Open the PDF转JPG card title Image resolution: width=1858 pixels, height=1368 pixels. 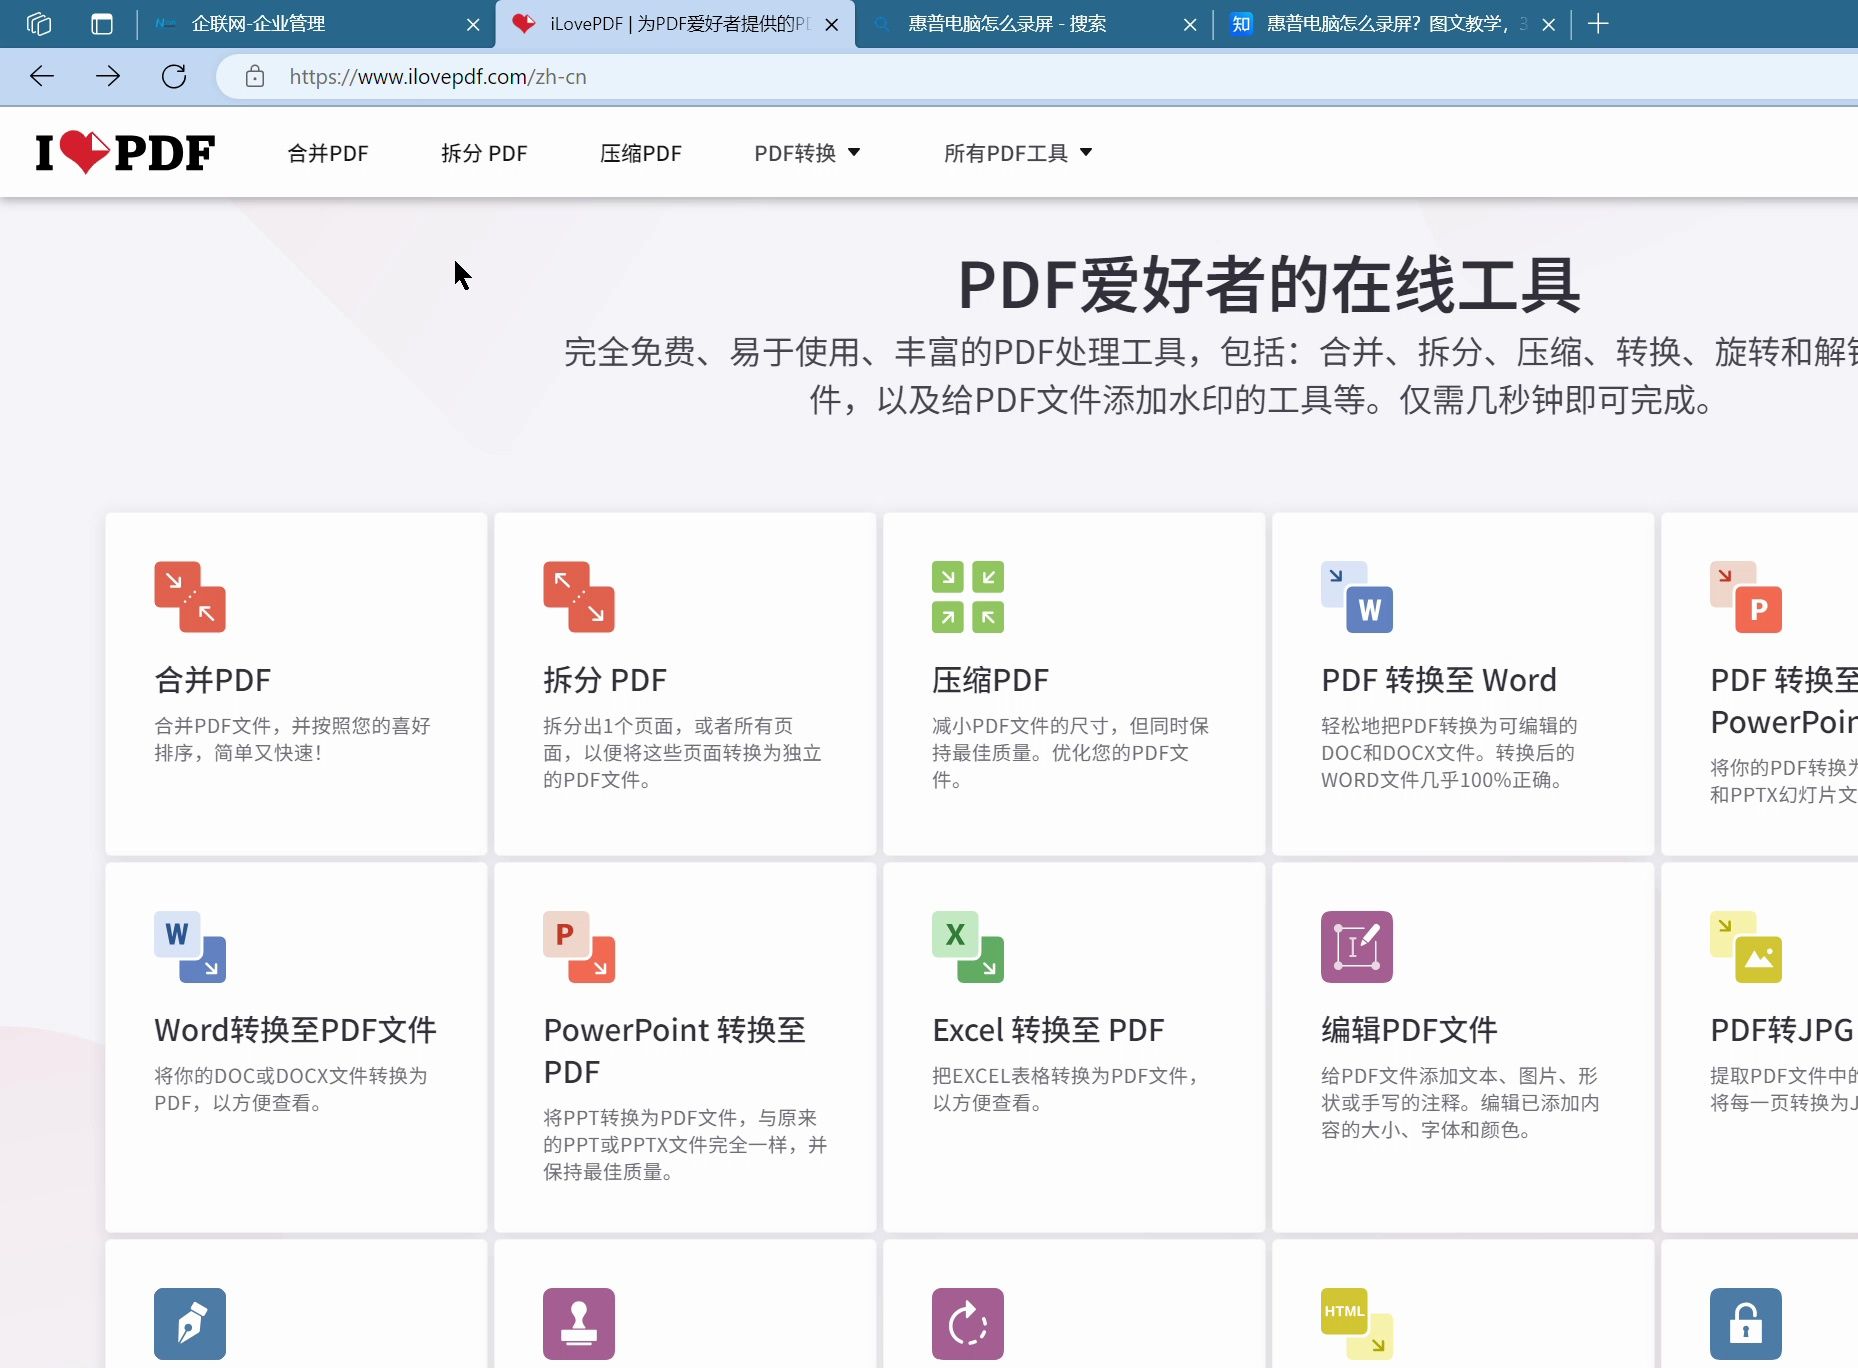tap(1782, 1030)
